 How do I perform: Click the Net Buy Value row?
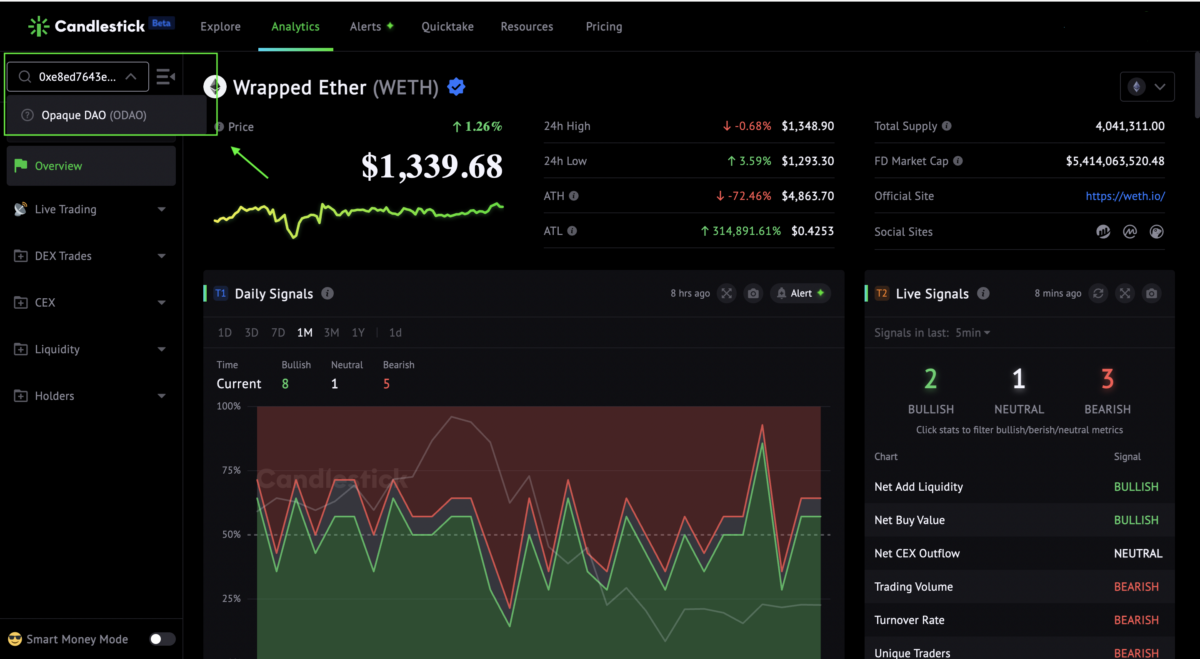1018,520
